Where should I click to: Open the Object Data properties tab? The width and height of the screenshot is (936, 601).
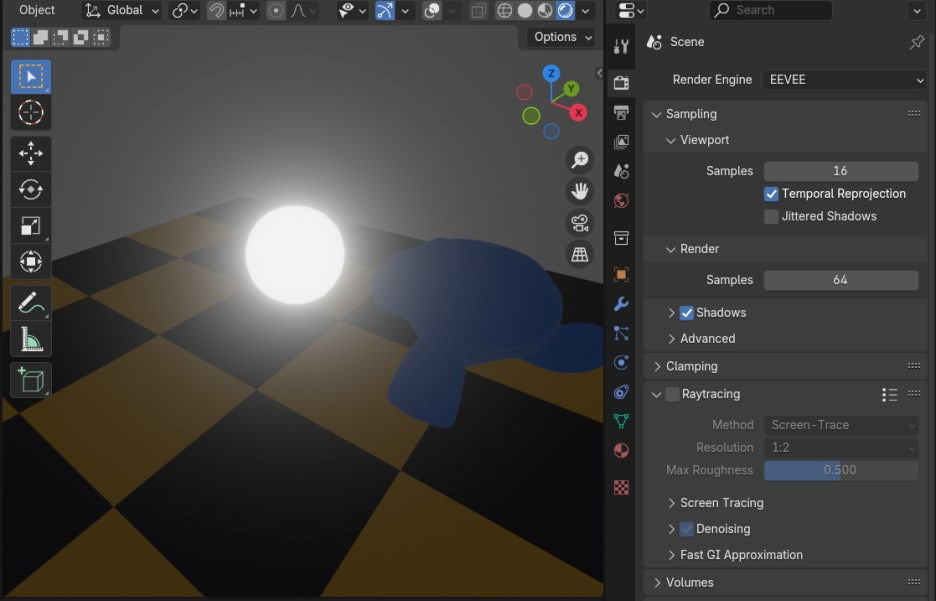click(x=621, y=421)
